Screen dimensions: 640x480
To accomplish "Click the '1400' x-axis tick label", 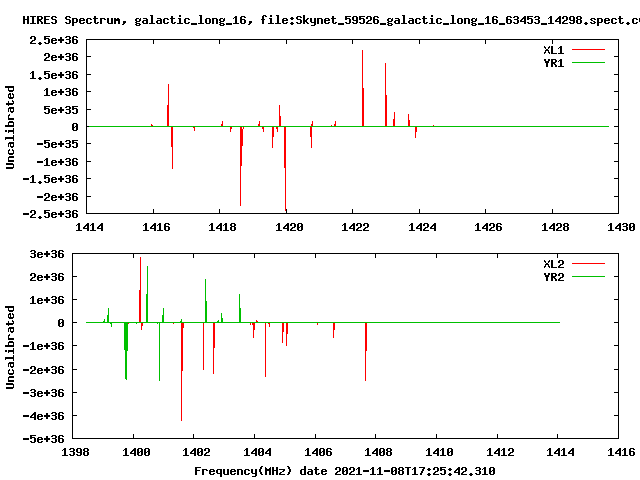I will (136, 452).
